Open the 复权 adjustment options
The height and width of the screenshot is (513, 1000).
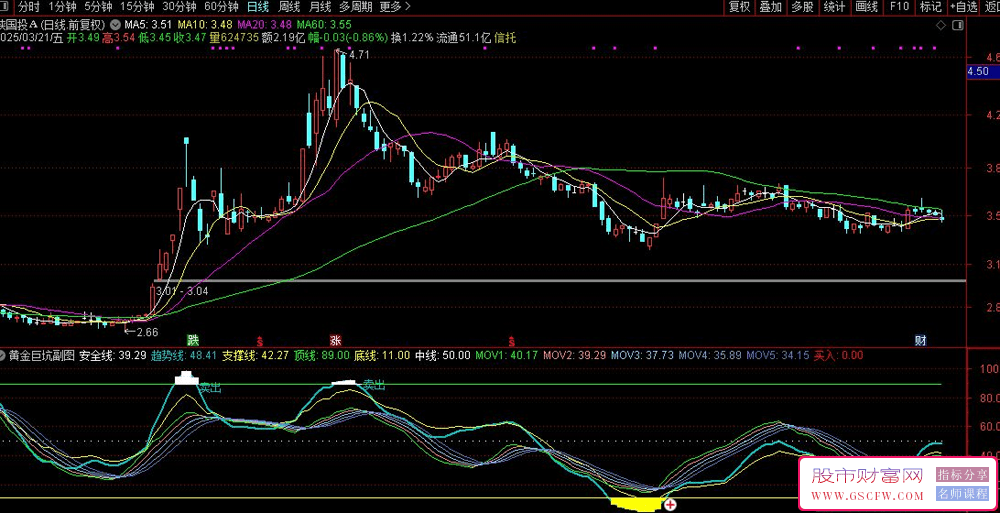pyautogui.click(x=740, y=7)
